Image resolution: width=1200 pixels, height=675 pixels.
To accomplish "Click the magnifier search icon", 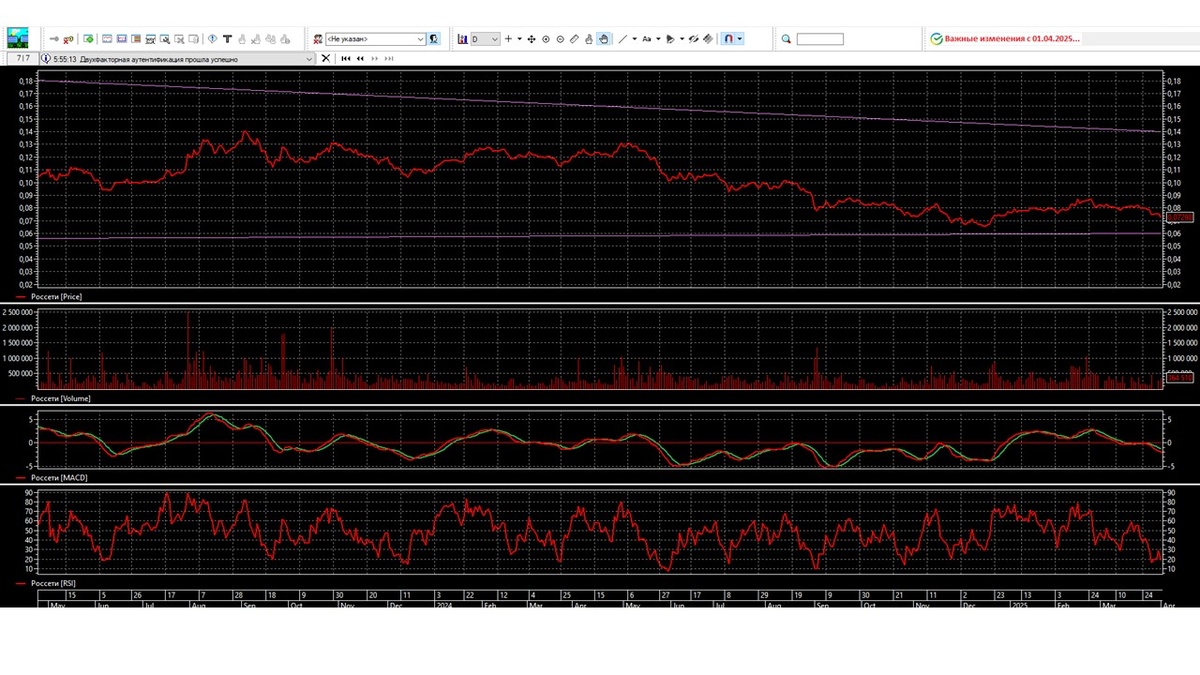I will [786, 39].
